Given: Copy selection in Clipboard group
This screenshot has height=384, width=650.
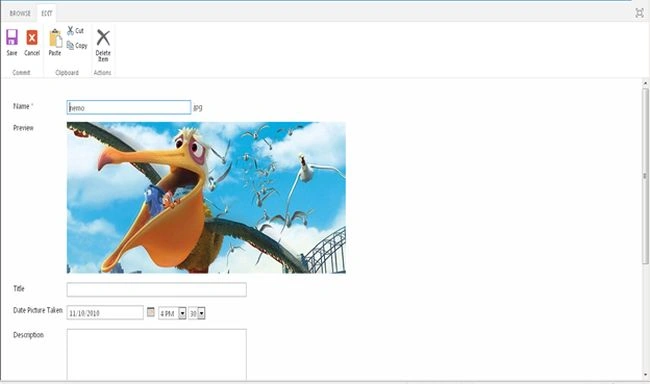Looking at the screenshot, I should coord(77,46).
